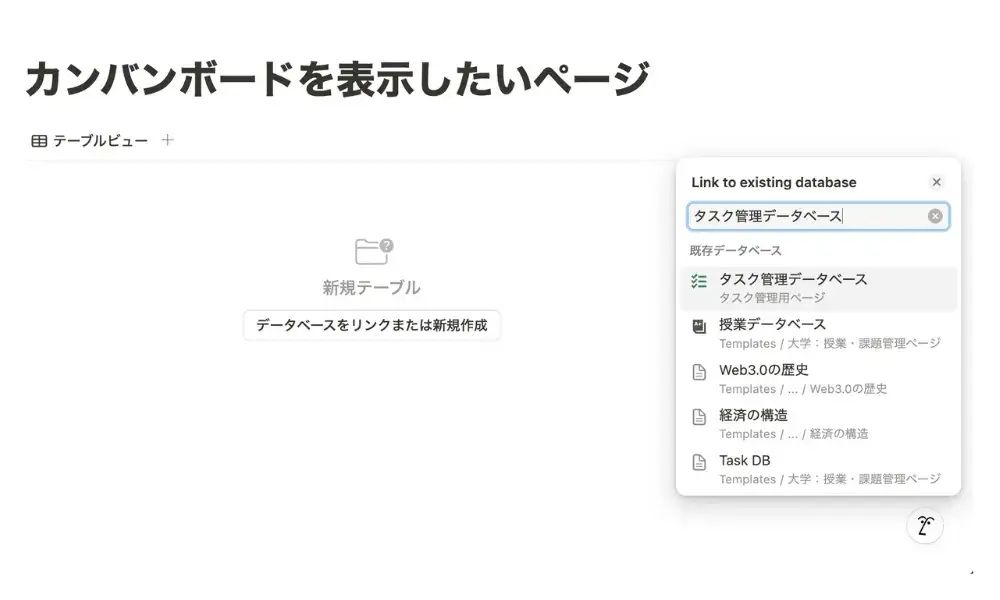Click the 新規テーブル placeholder text
This screenshot has width=1000, height=600.
click(371, 288)
